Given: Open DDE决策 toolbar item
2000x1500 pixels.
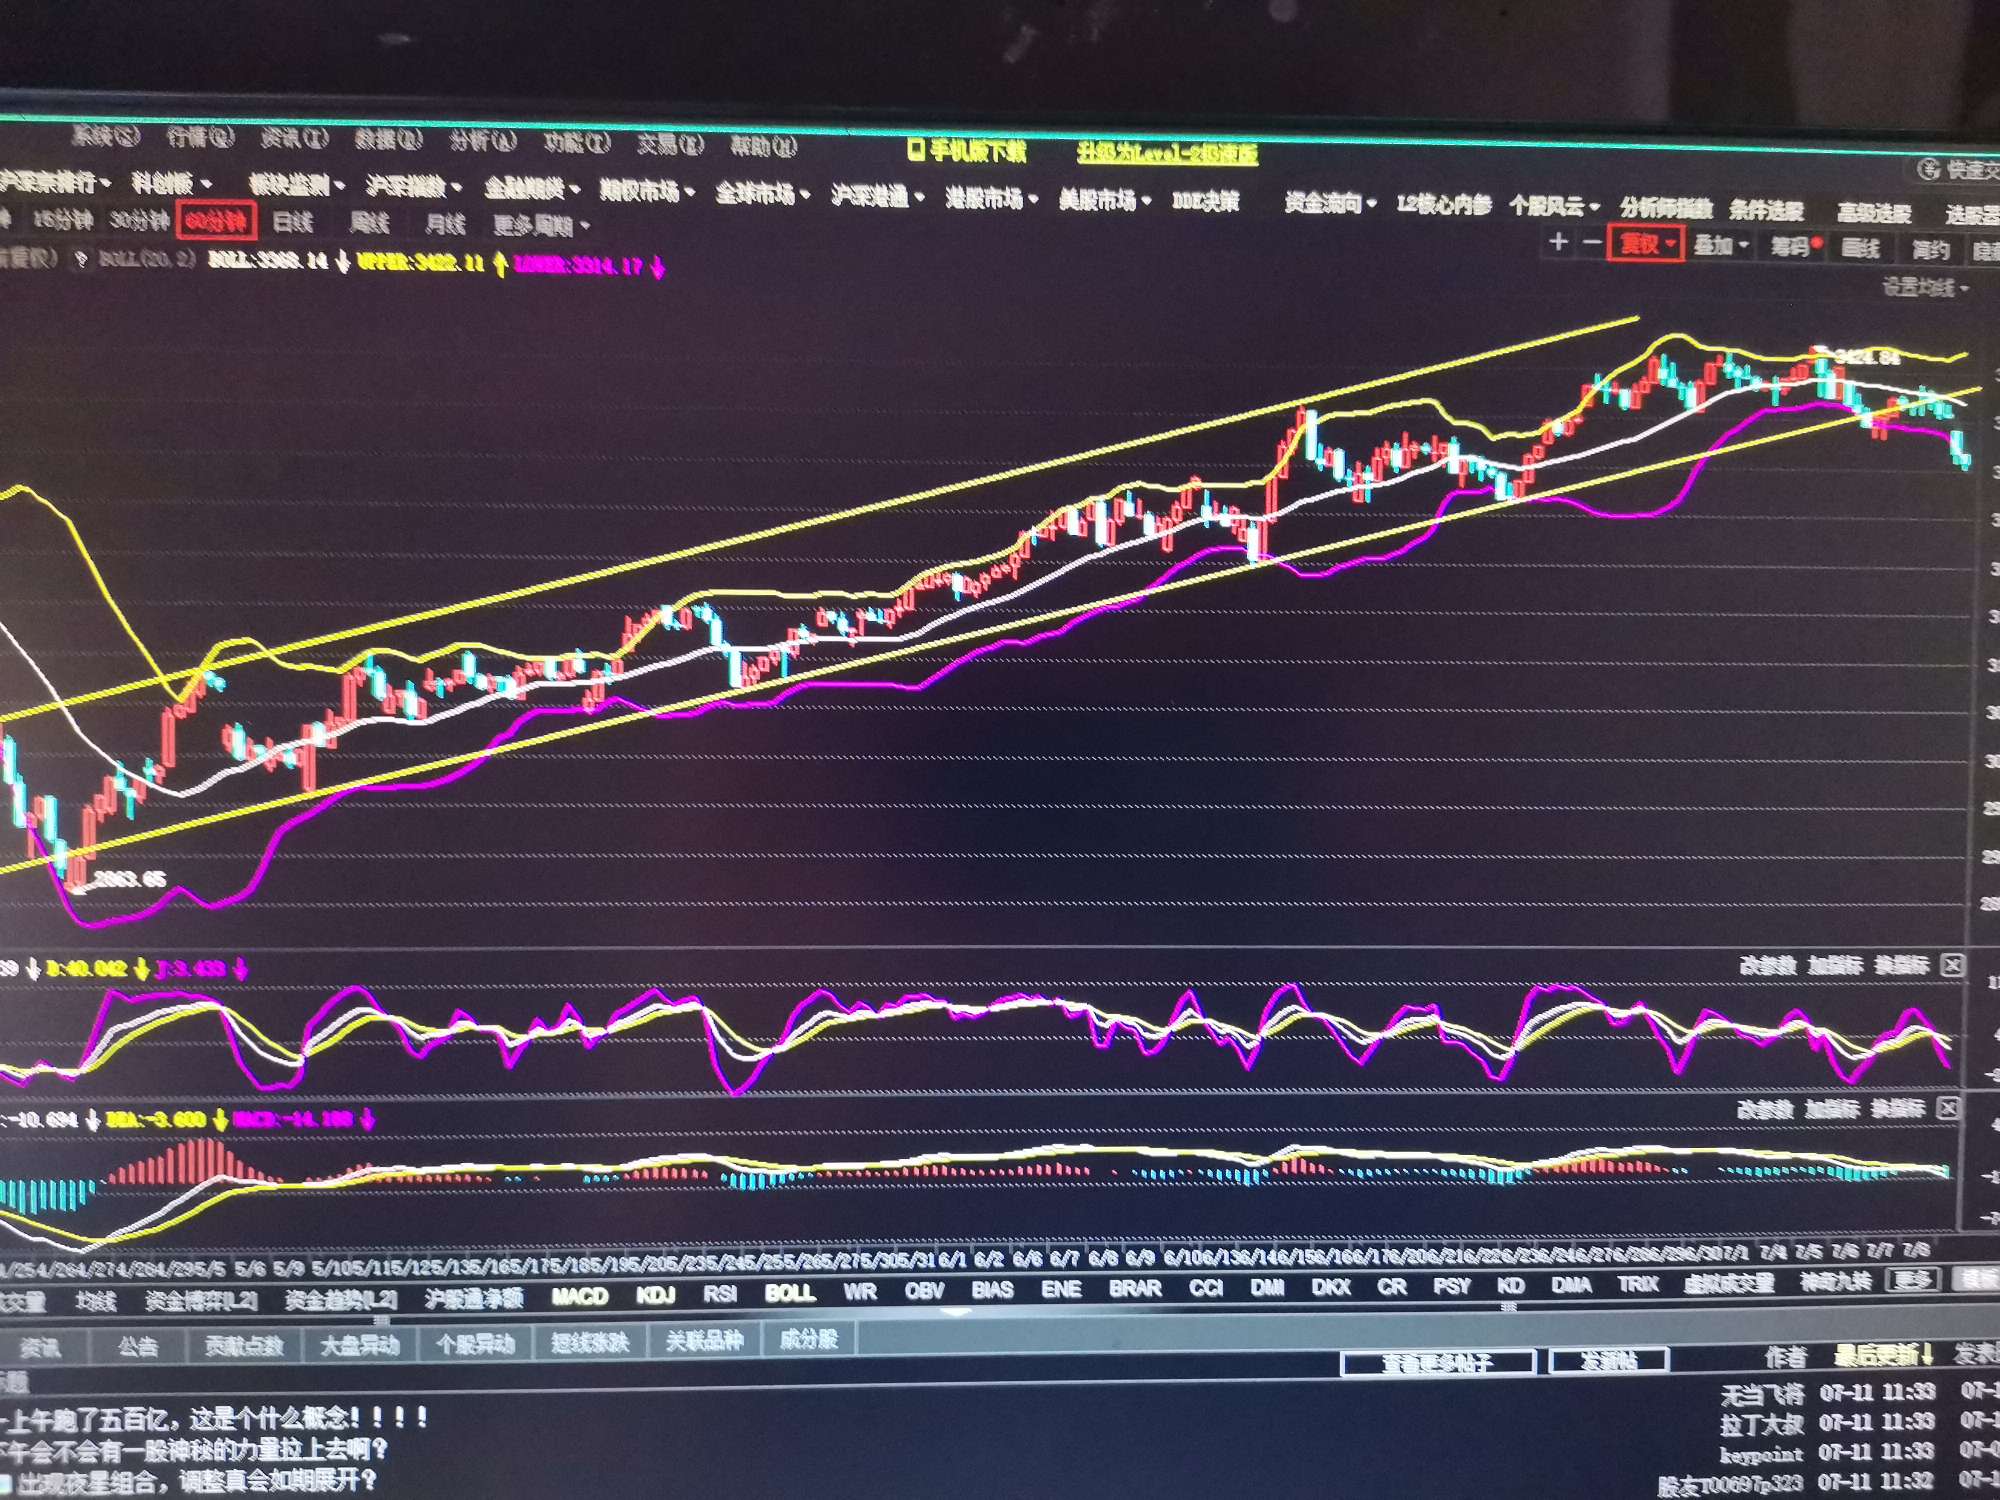Looking at the screenshot, I should [x=1205, y=202].
